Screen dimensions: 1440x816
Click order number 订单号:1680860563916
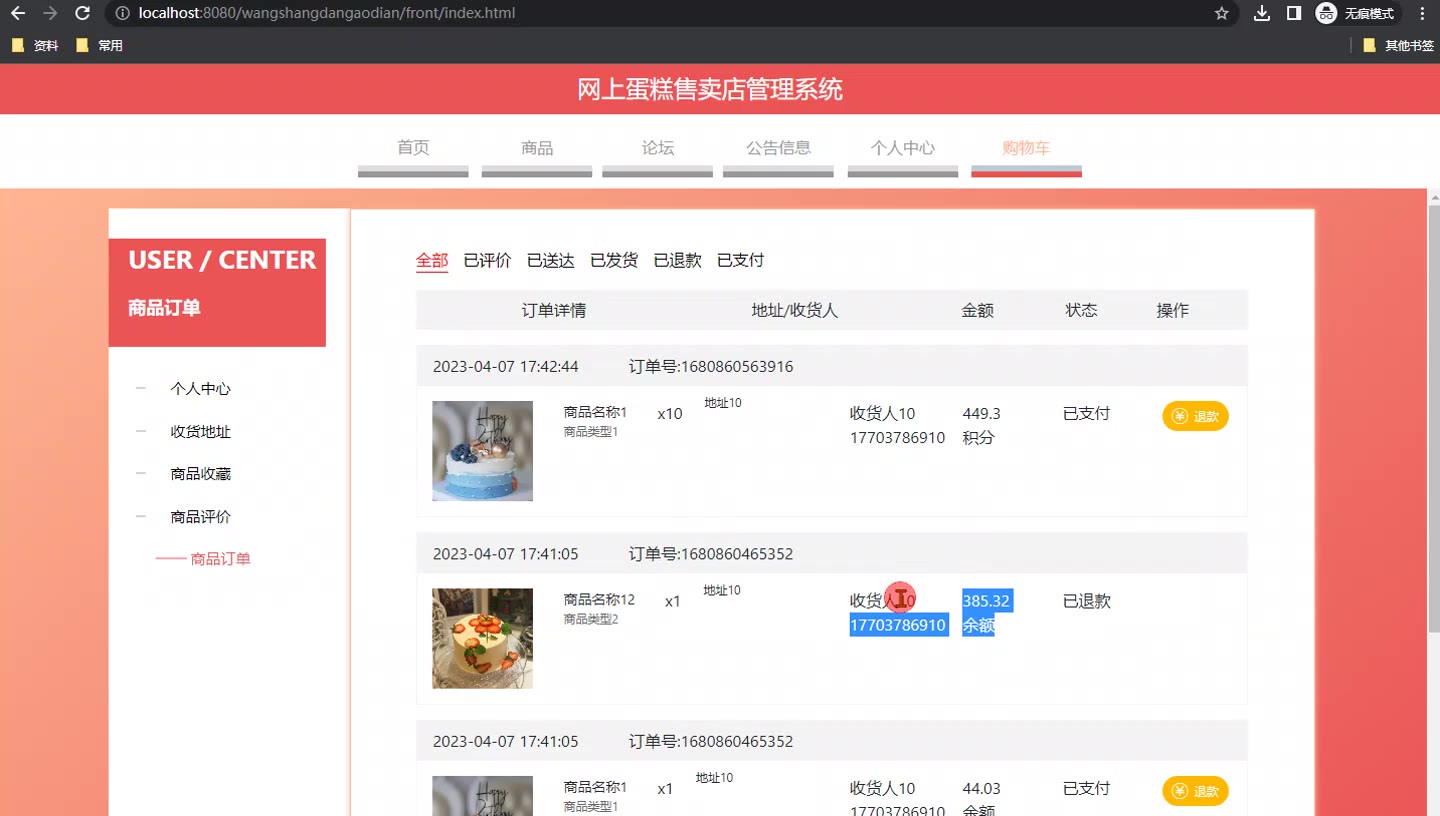(711, 367)
